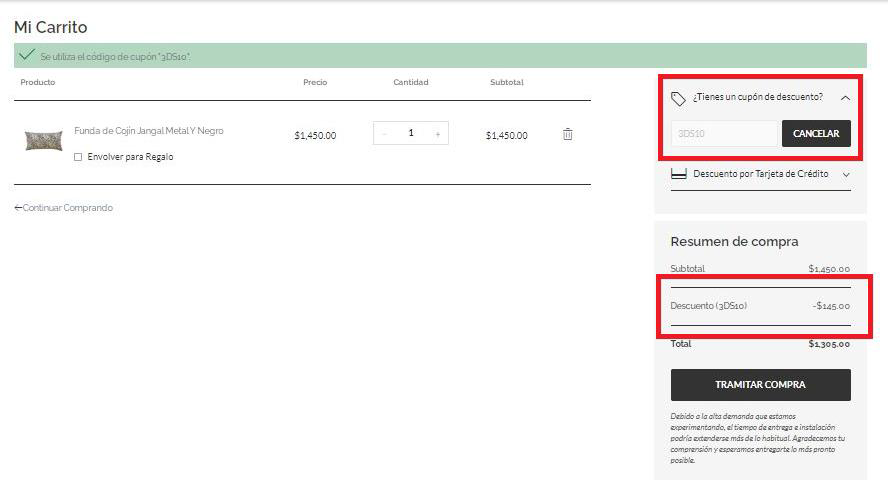Click the coupon applied success message text
The height and width of the screenshot is (480, 888).
(116, 57)
